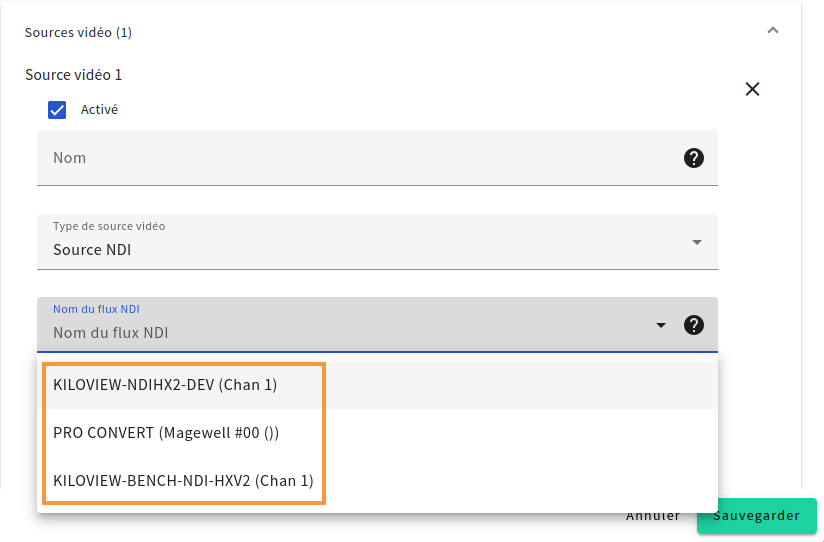Collapse the Sources vidéo section chevron

pyautogui.click(x=772, y=30)
